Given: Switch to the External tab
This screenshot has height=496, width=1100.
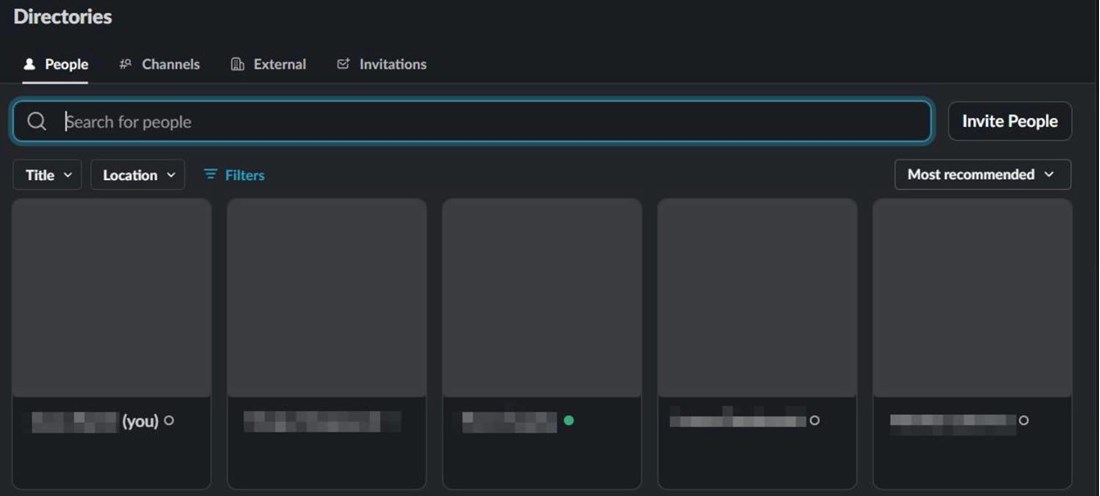Looking at the screenshot, I should (x=279, y=64).
